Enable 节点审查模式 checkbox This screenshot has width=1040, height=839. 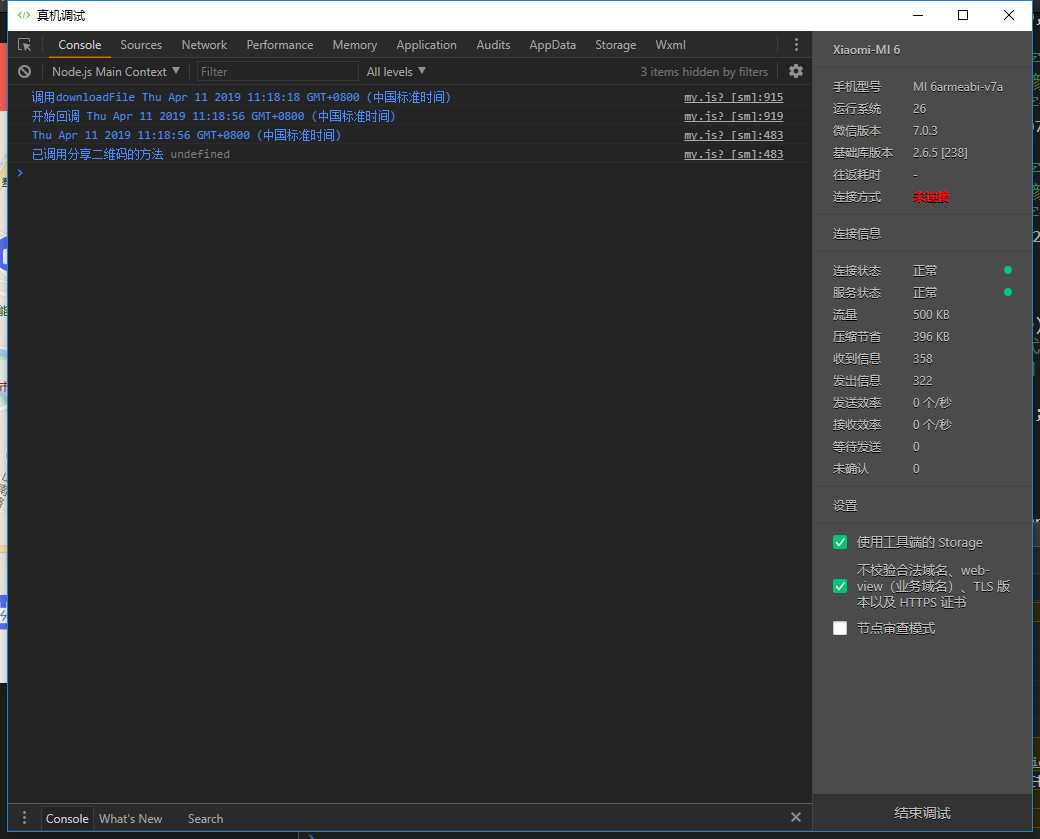coord(840,628)
